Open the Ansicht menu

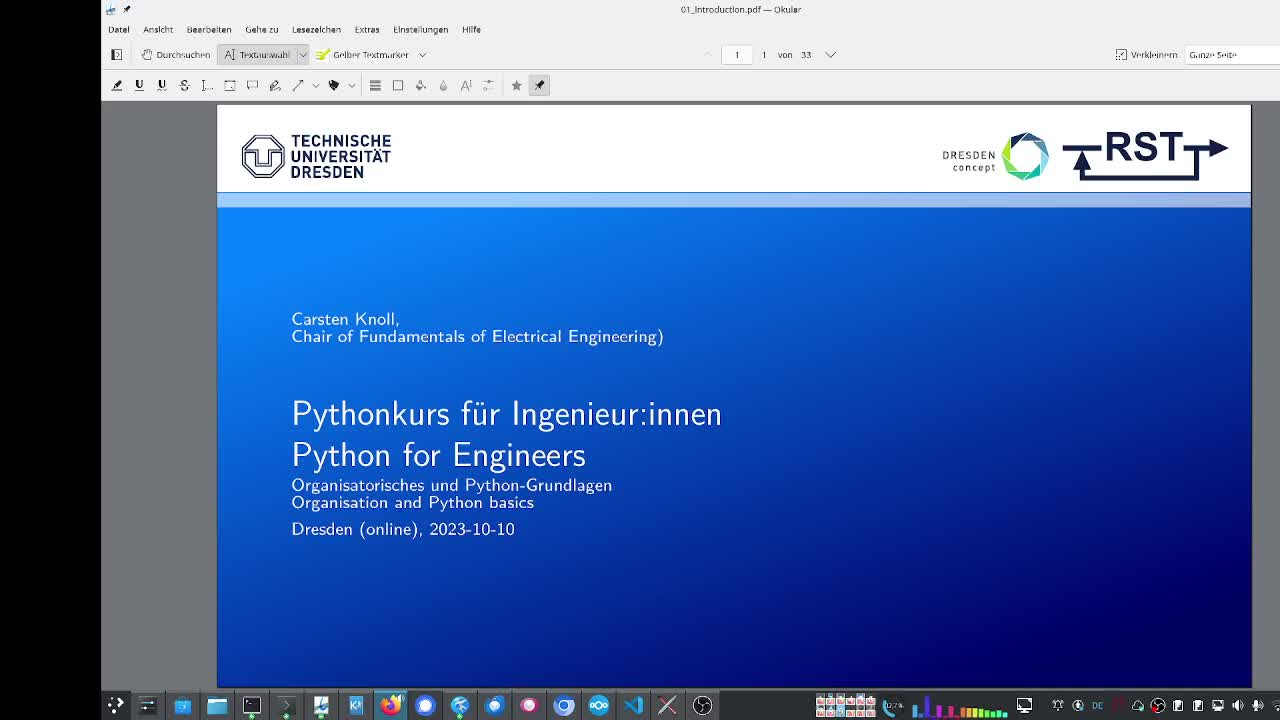(x=158, y=30)
